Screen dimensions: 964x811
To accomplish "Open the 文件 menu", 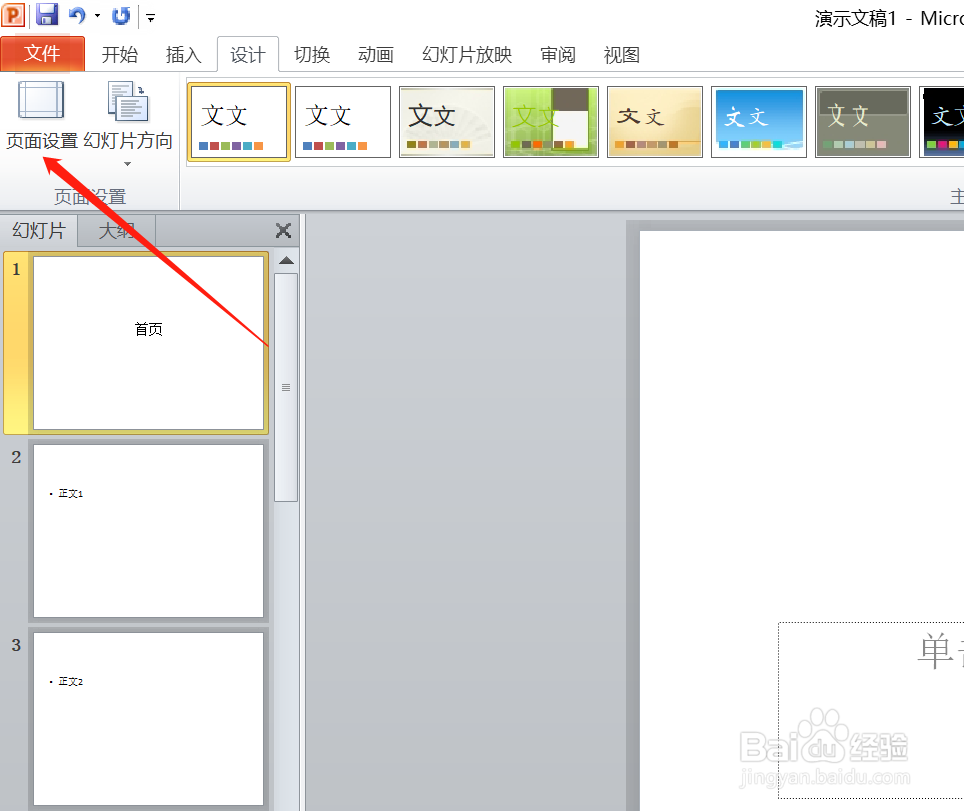I will [x=42, y=54].
